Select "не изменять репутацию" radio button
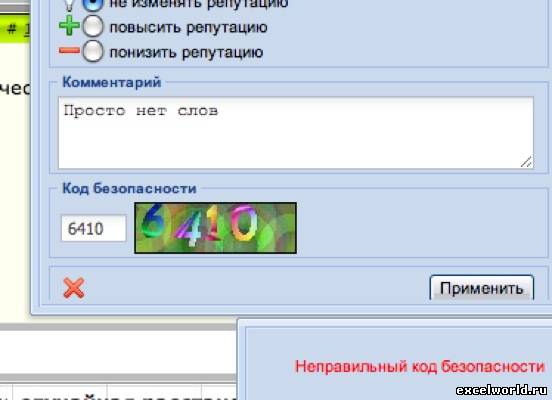 tap(93, 4)
